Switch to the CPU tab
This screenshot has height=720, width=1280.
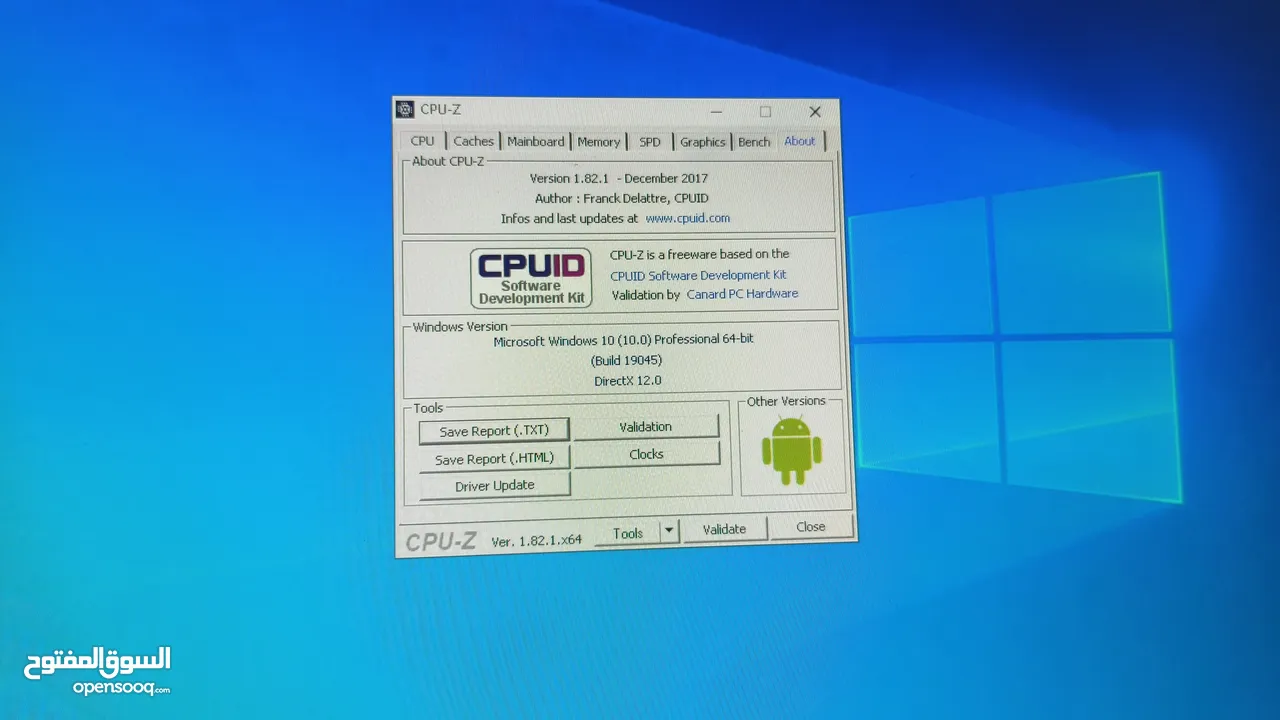click(x=422, y=141)
